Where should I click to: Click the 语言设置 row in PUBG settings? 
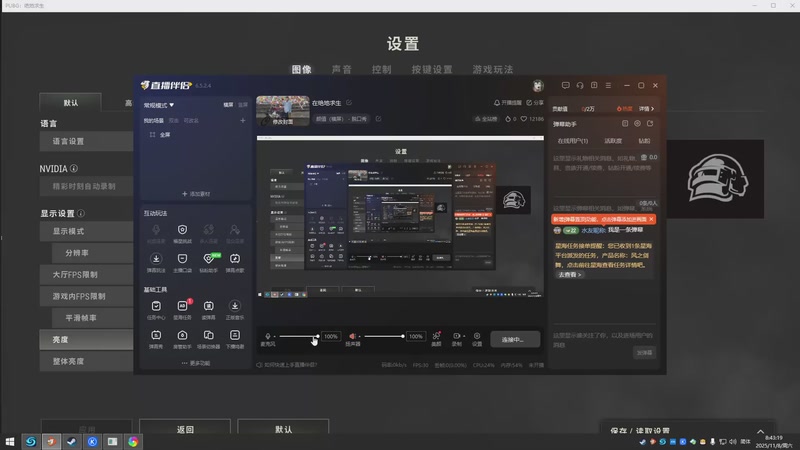click(x=86, y=141)
